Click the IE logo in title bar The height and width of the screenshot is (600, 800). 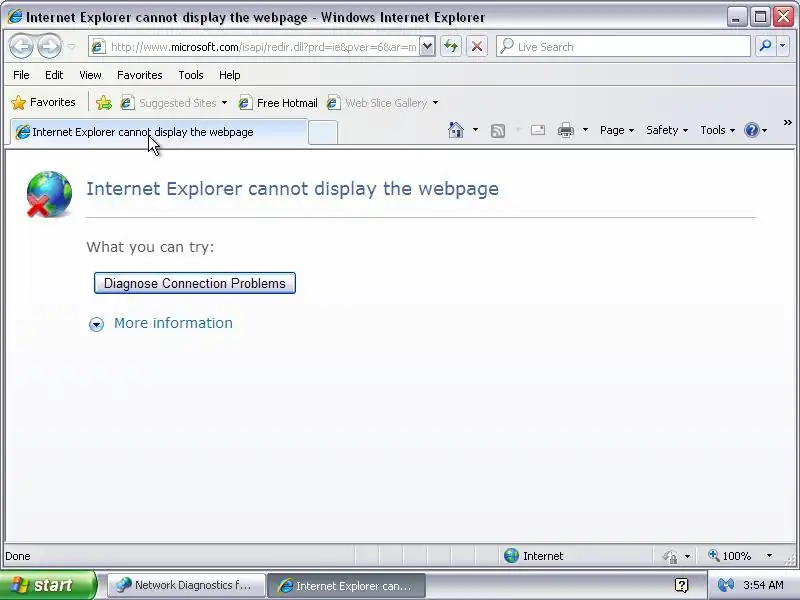15,16
